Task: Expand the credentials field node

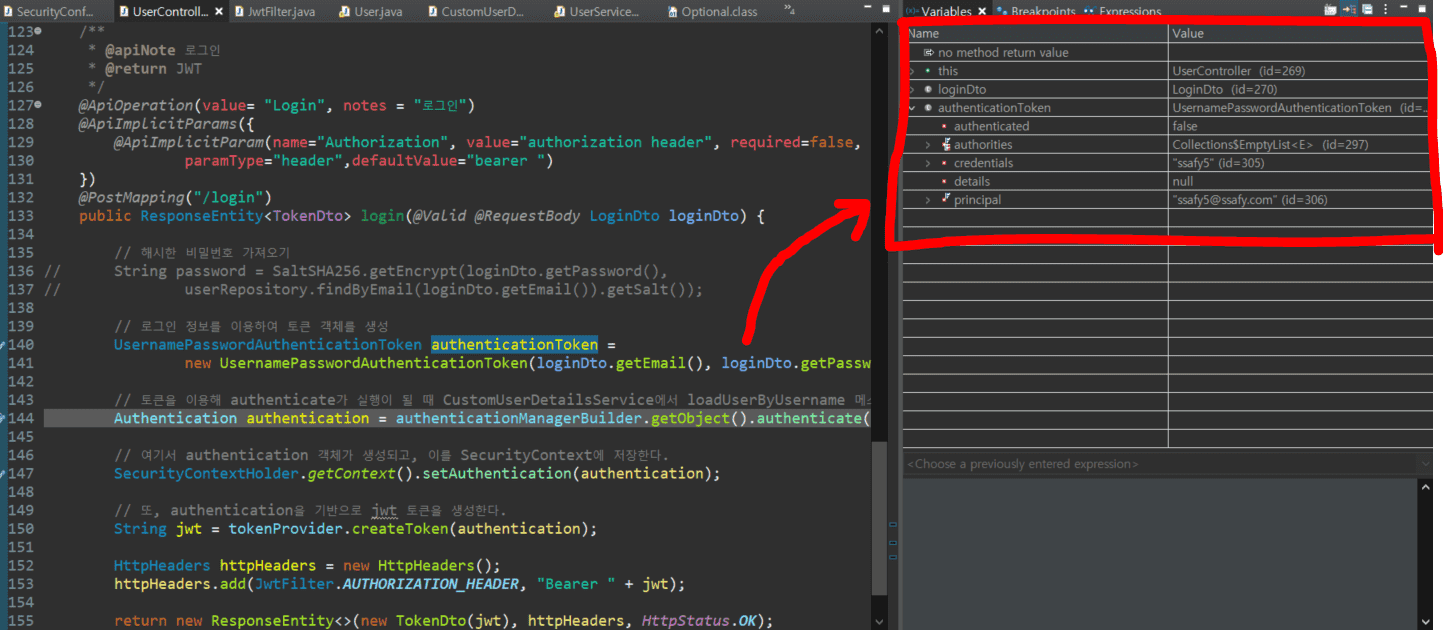Action: (x=928, y=163)
